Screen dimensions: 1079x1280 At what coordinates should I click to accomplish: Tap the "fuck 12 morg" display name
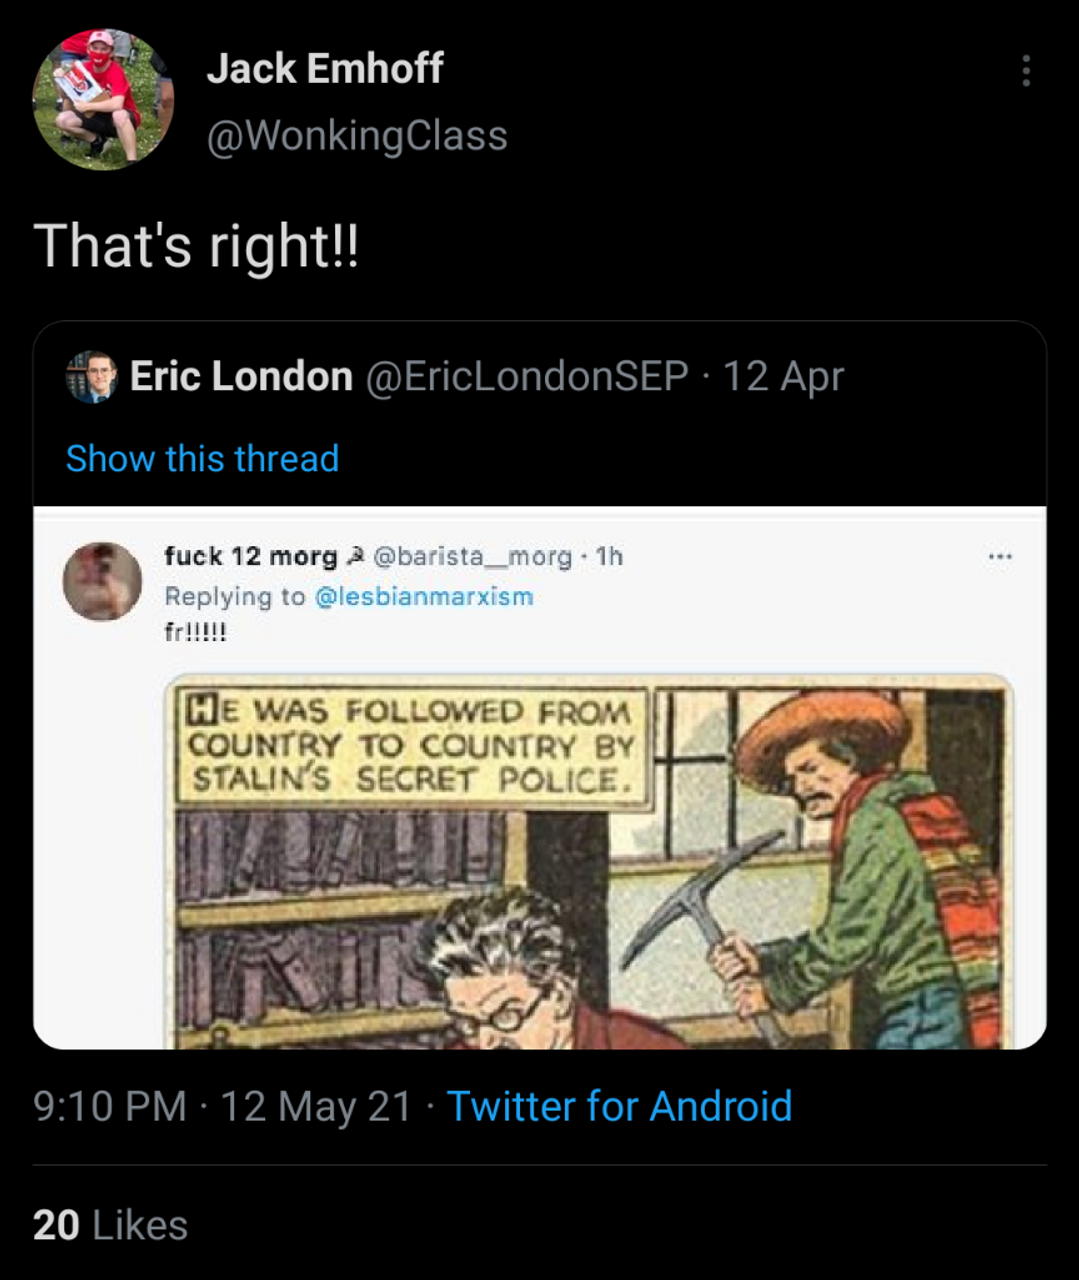click(250, 556)
